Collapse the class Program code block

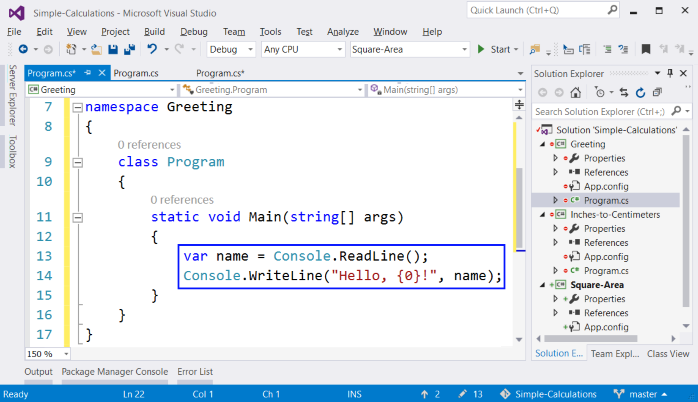click(77, 162)
